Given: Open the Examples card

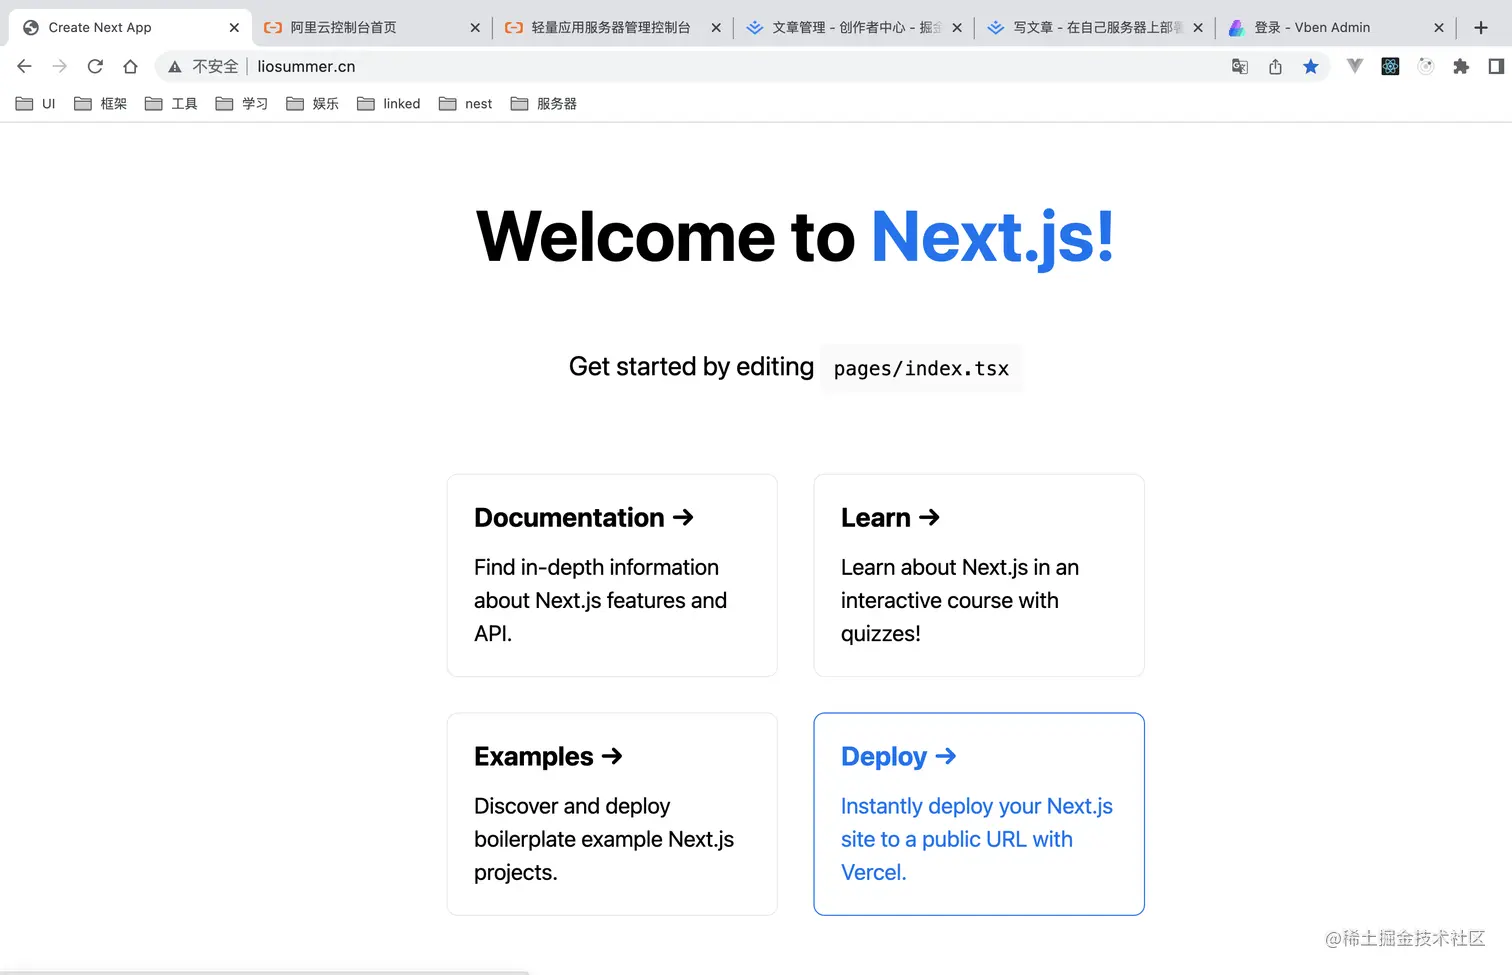Looking at the screenshot, I should click(x=612, y=814).
